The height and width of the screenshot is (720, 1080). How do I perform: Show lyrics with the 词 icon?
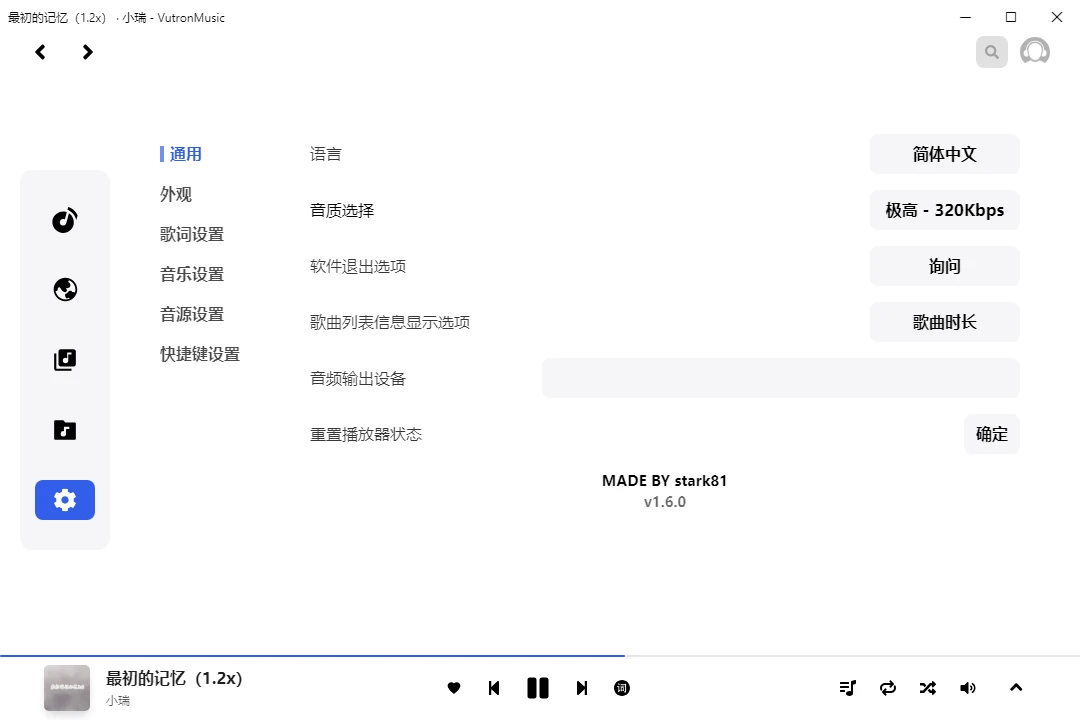coord(622,688)
